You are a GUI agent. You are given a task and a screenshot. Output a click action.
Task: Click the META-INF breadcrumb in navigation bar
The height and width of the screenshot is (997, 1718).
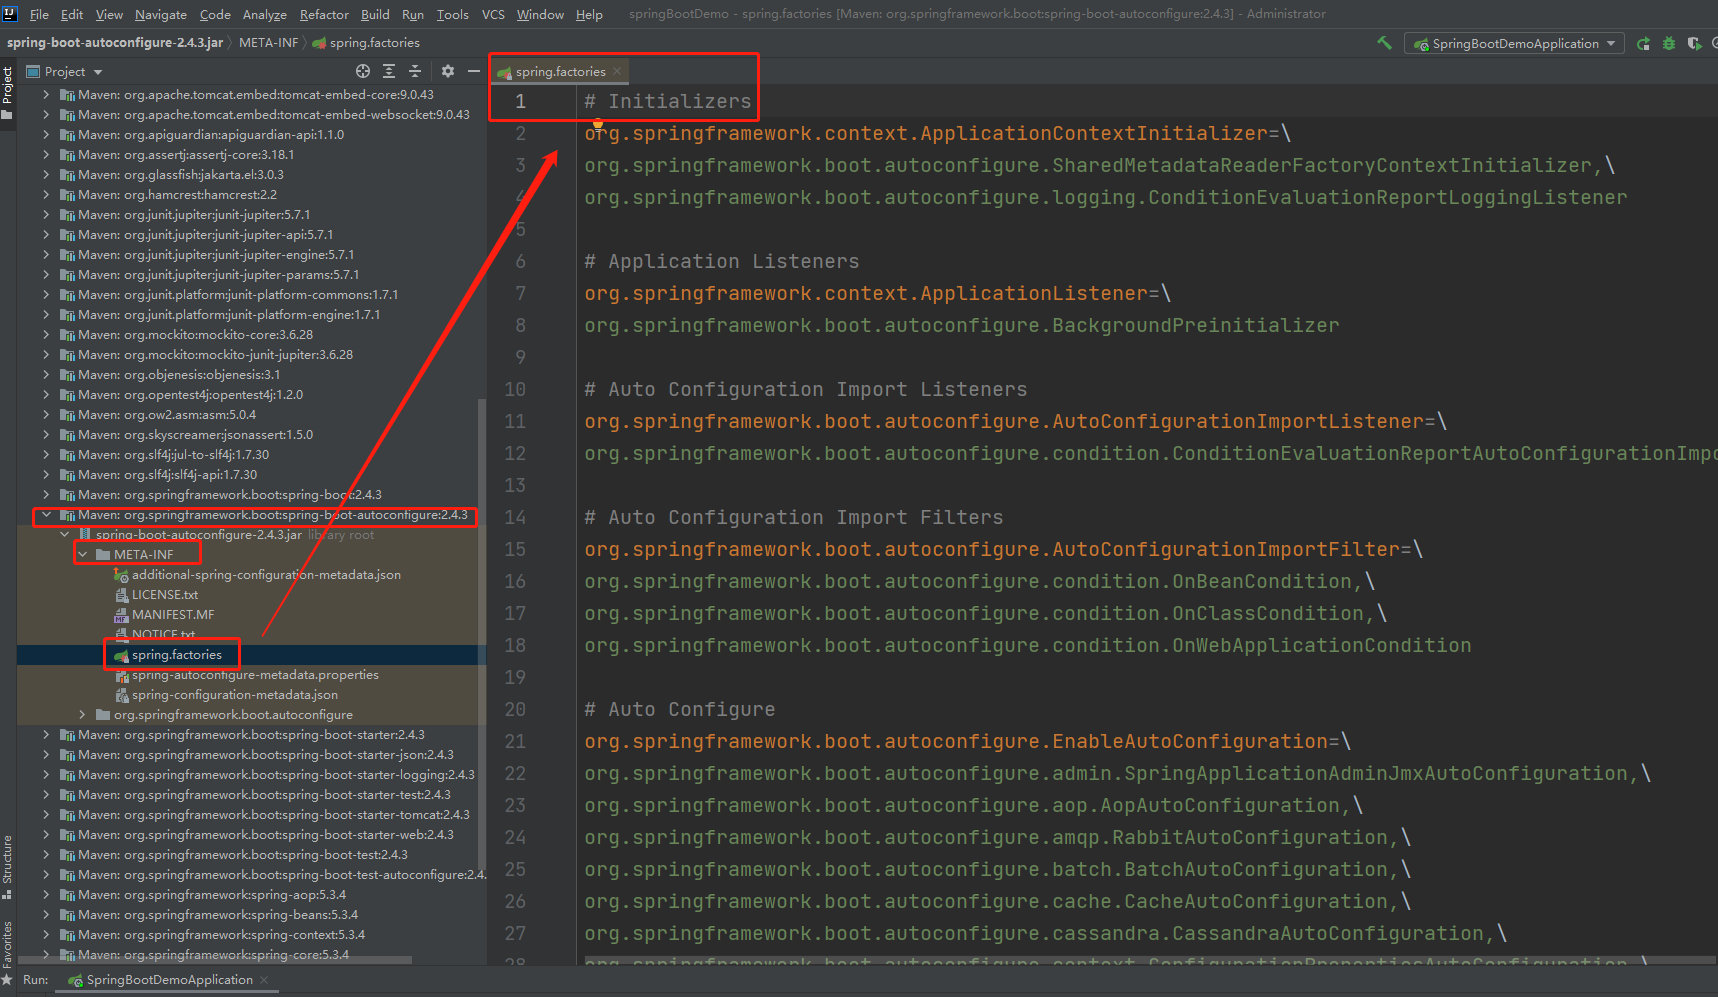(268, 43)
